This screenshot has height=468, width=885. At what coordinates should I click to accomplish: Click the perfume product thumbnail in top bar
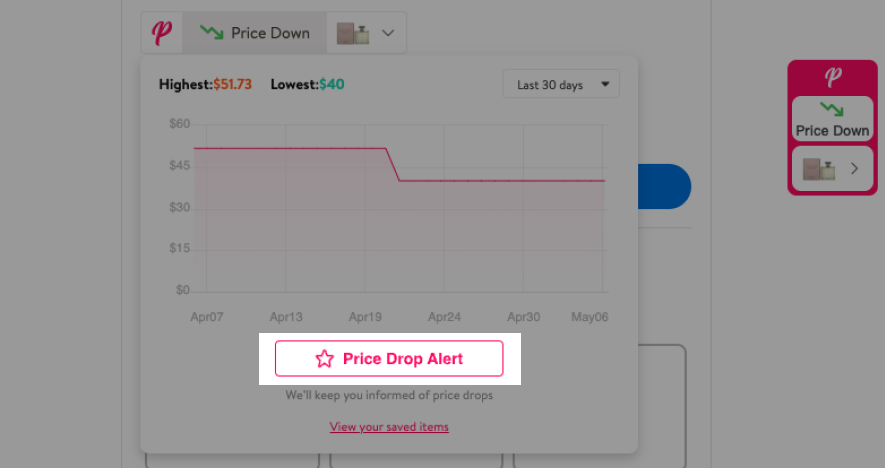pos(353,33)
